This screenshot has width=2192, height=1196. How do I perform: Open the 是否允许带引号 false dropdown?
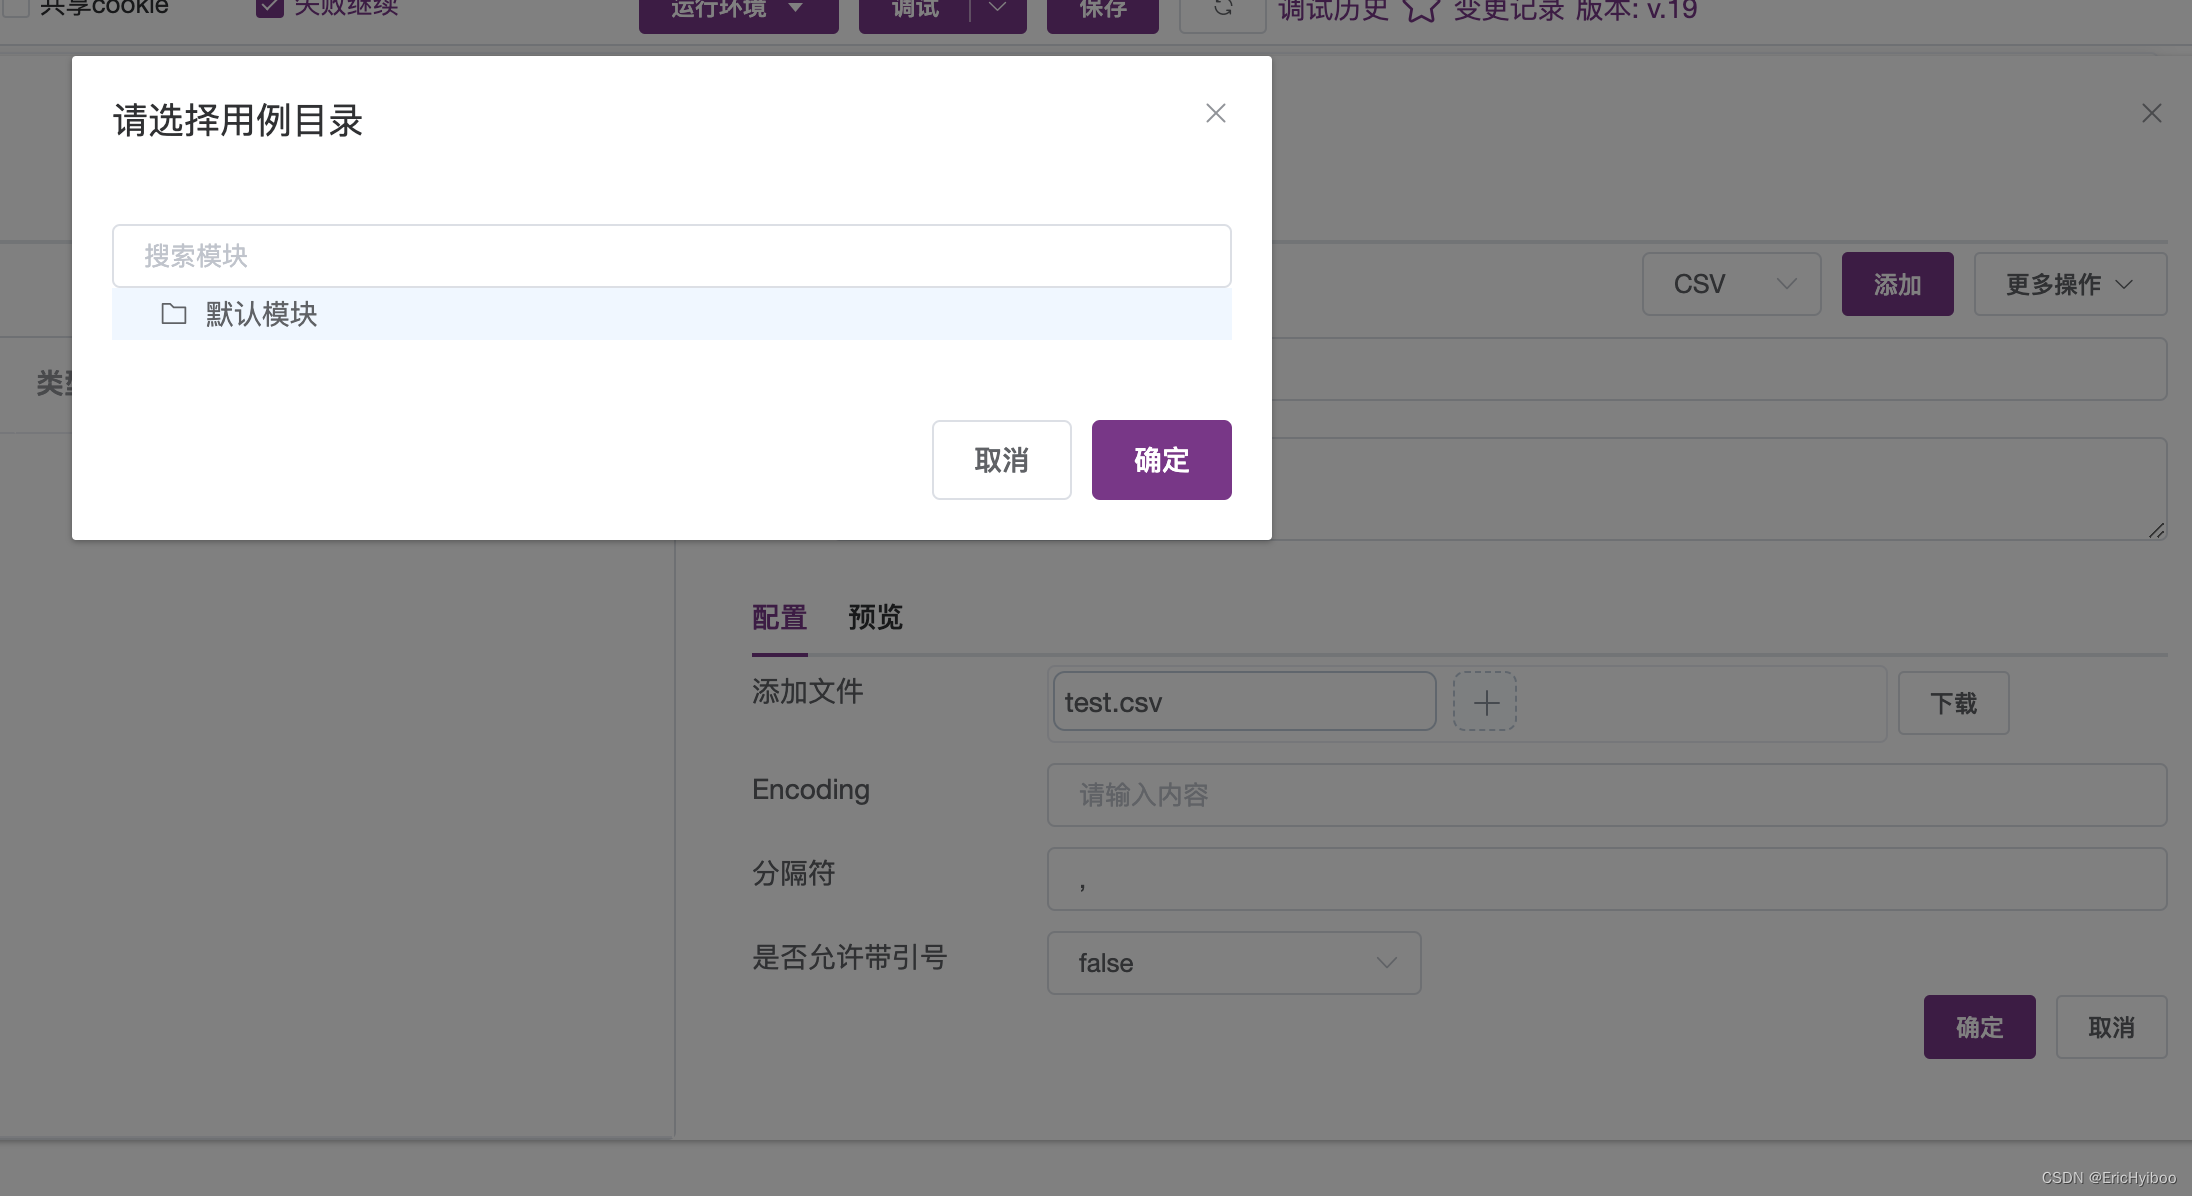coord(1233,962)
